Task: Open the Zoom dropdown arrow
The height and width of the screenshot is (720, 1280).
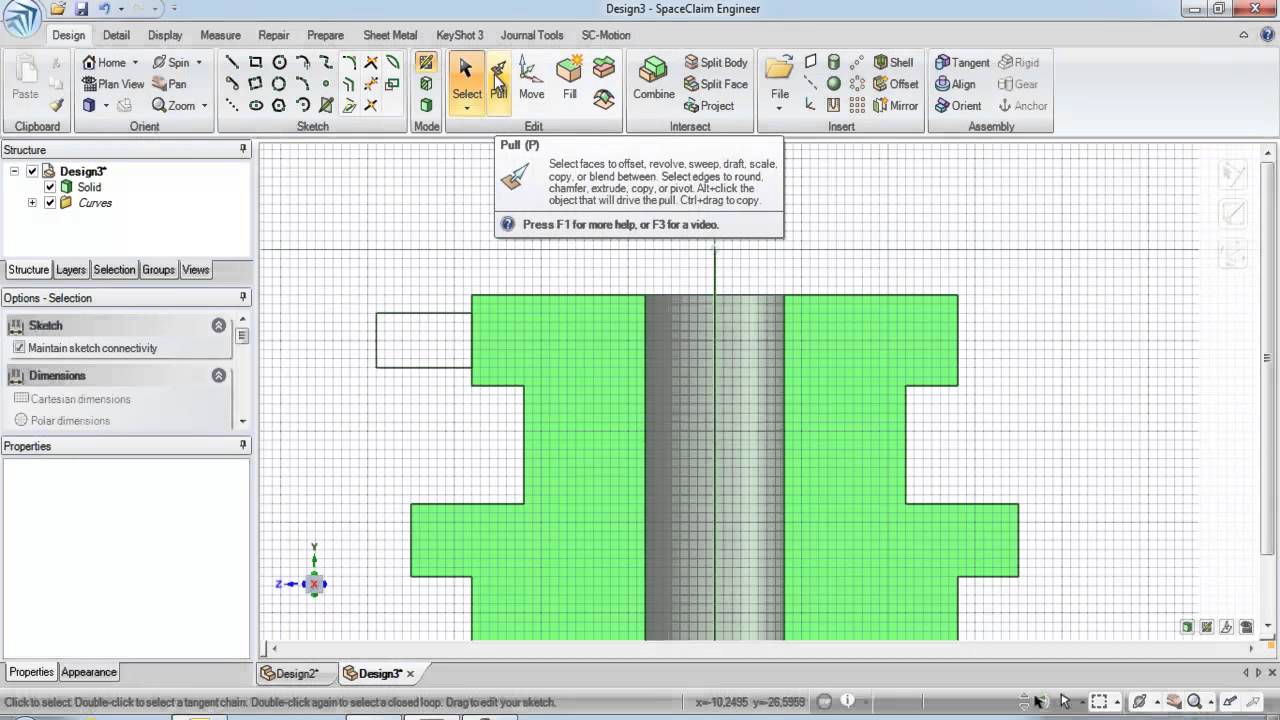Action: tap(204, 106)
